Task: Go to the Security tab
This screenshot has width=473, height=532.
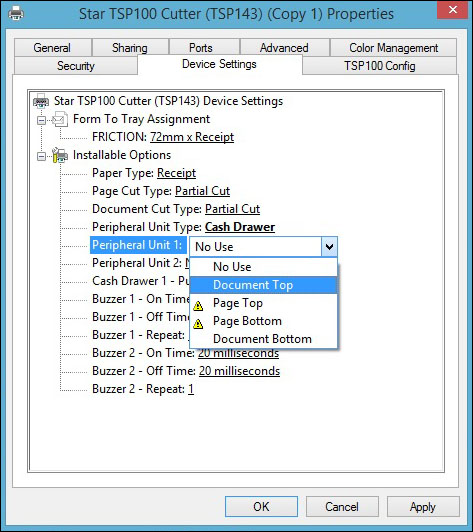Action: click(x=76, y=65)
